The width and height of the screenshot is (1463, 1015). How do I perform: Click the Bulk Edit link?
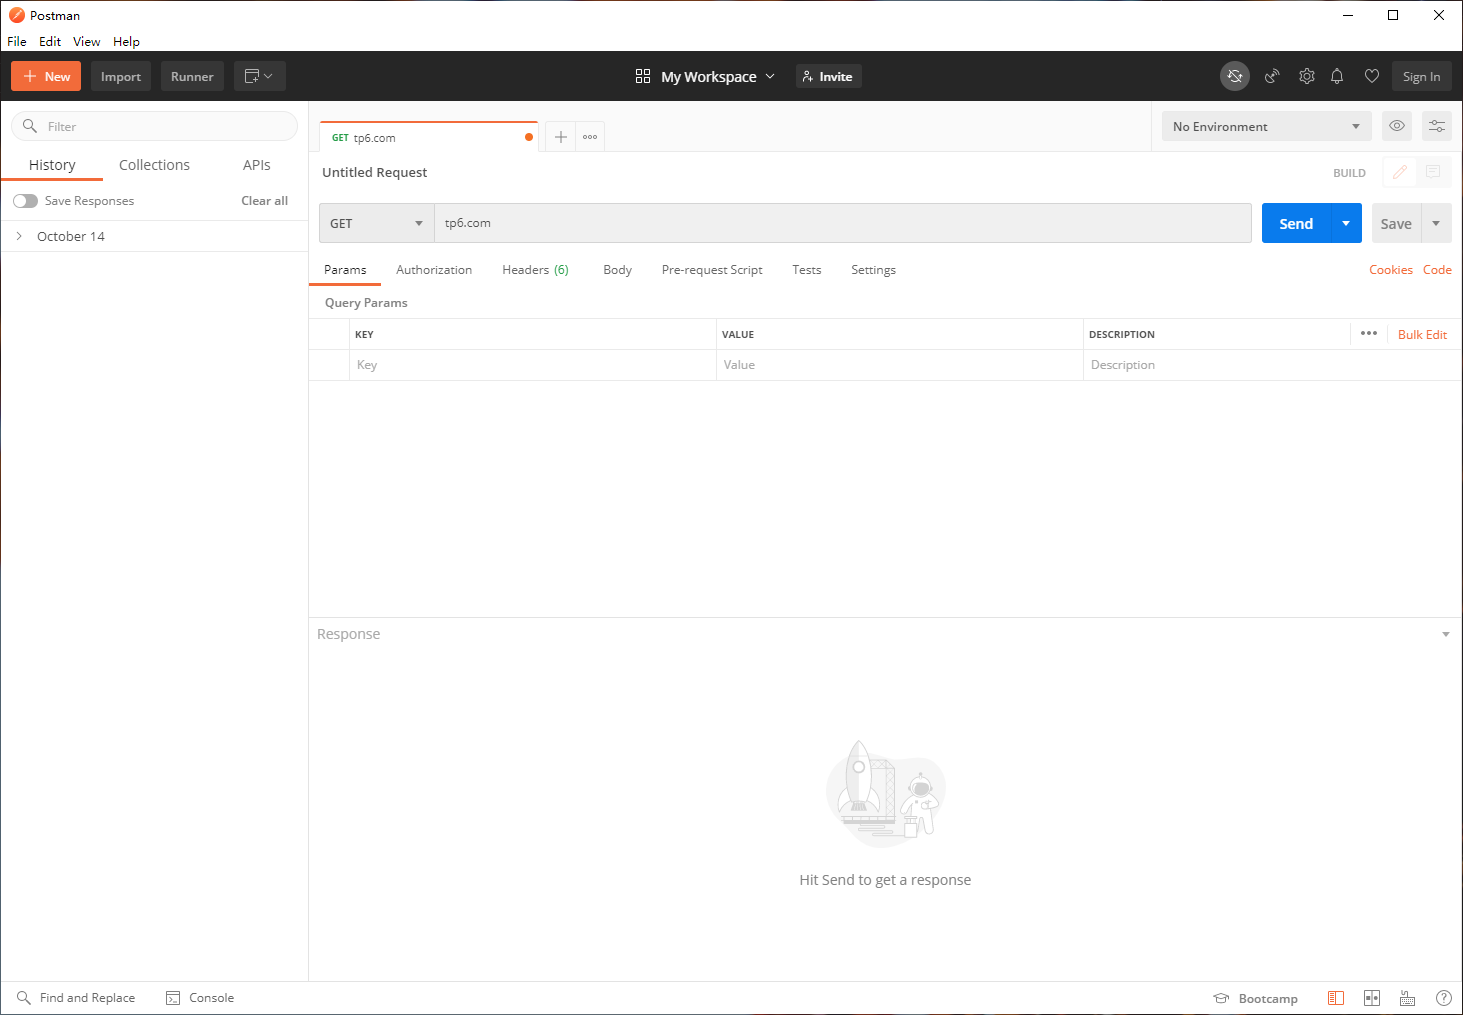point(1422,335)
